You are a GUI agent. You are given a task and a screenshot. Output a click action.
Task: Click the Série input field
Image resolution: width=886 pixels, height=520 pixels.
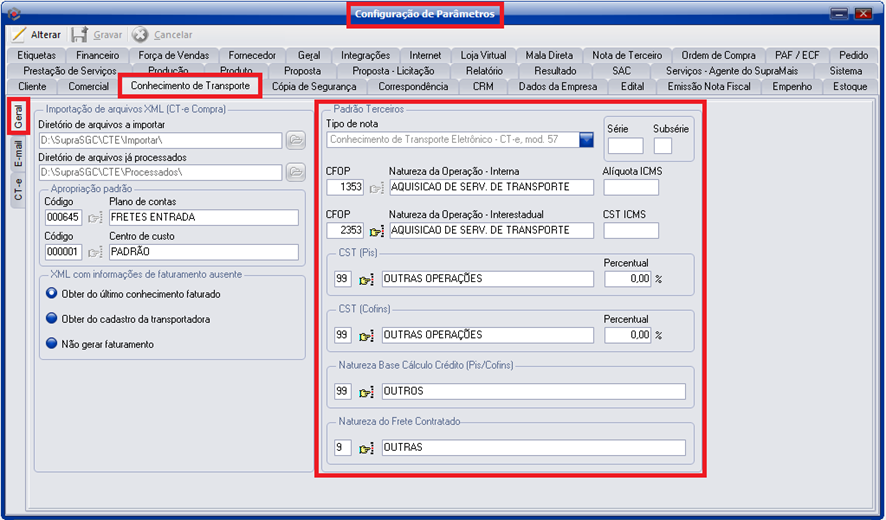625,146
